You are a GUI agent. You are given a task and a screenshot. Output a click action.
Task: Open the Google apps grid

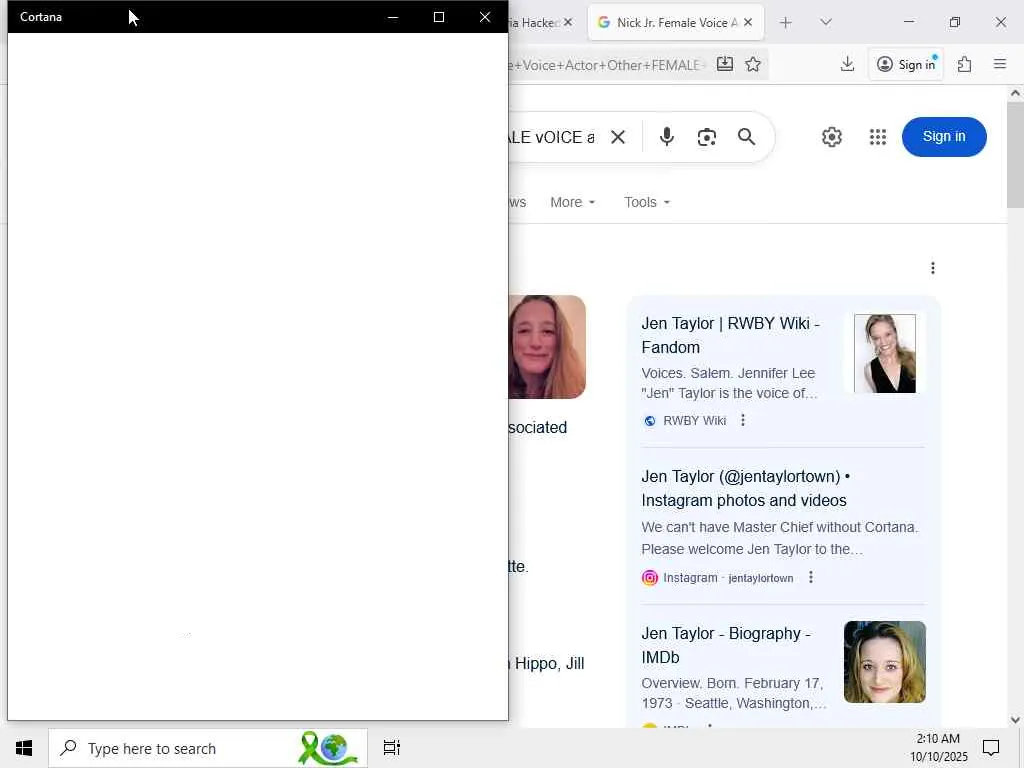coord(878,136)
